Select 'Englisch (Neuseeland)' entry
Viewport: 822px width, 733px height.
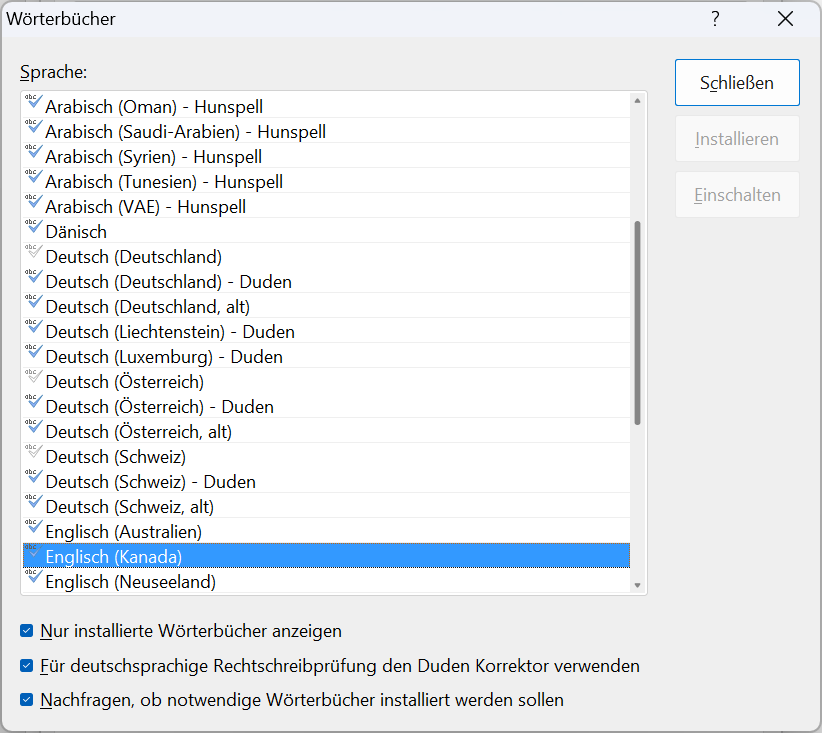tap(326, 581)
